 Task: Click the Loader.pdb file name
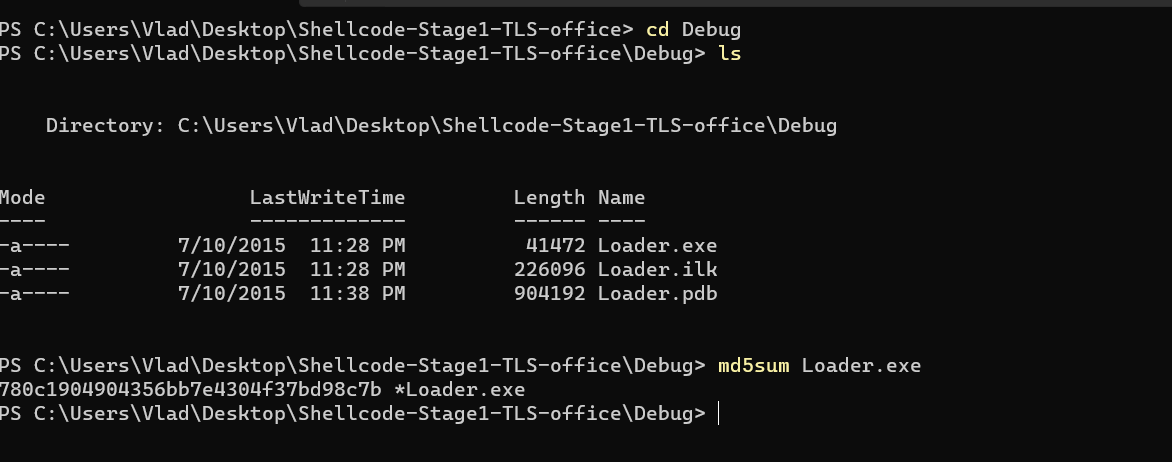(657, 293)
